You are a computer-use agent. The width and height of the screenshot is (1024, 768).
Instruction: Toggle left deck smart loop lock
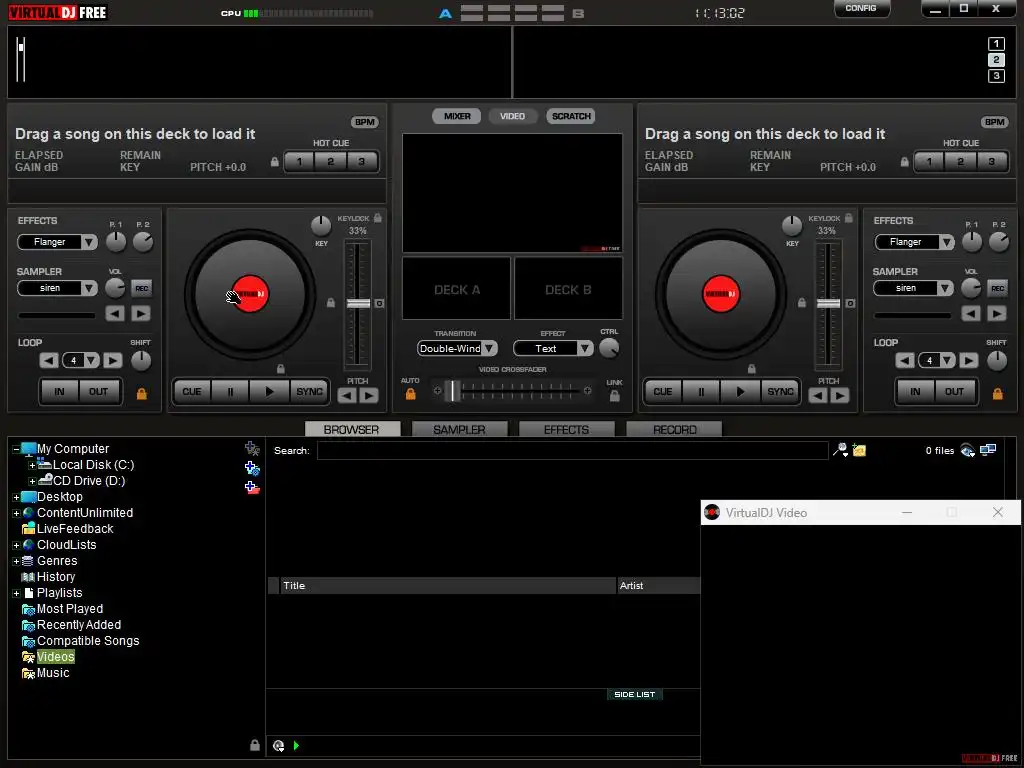[x=141, y=394]
